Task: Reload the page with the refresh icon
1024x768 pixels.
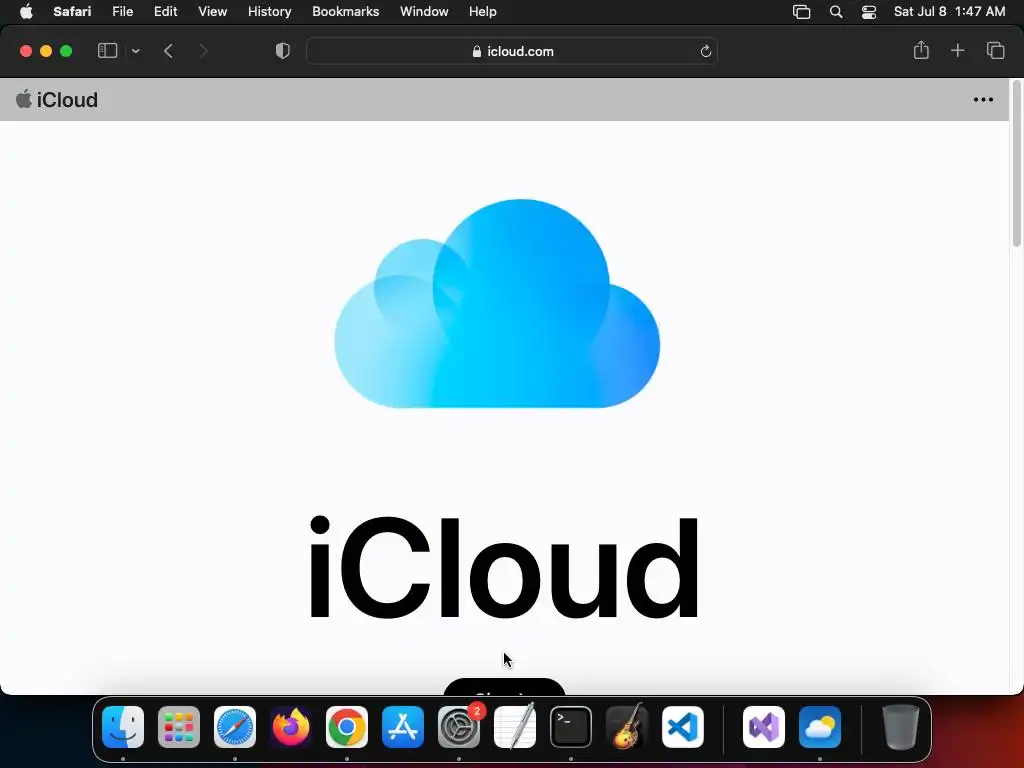Action: [x=705, y=51]
